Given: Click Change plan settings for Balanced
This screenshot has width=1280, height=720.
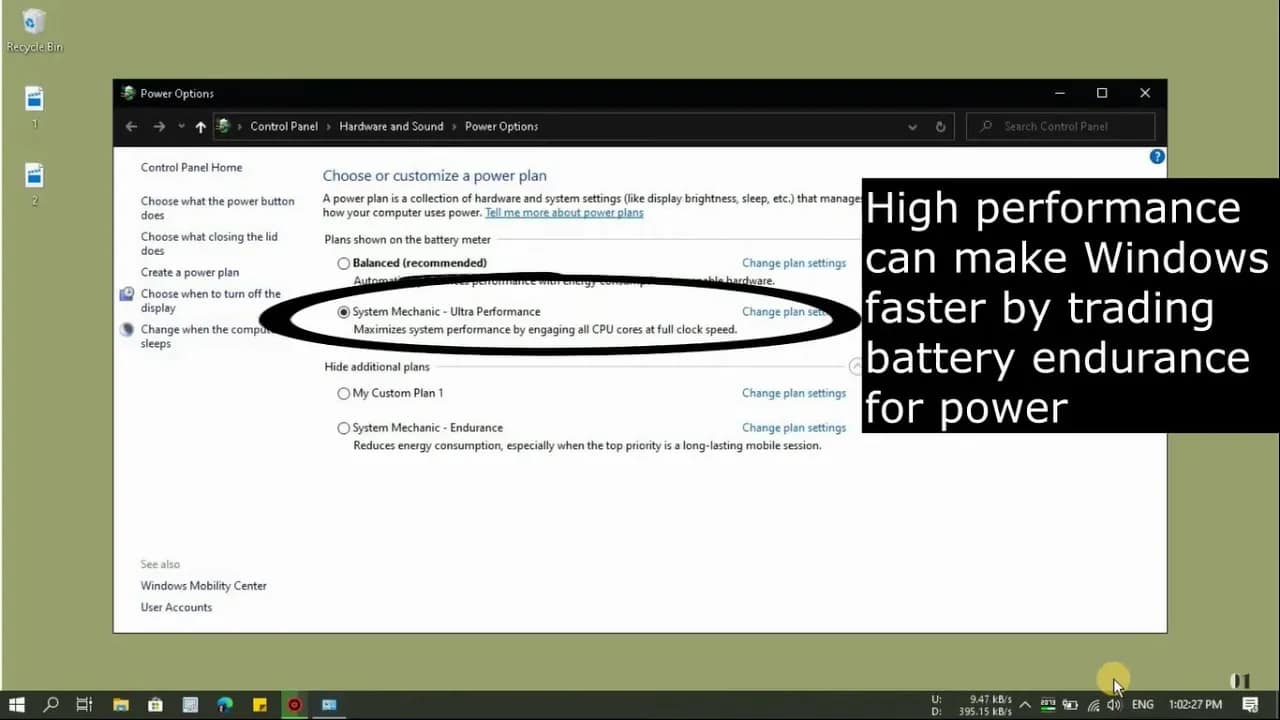Looking at the screenshot, I should pyautogui.click(x=793, y=263).
